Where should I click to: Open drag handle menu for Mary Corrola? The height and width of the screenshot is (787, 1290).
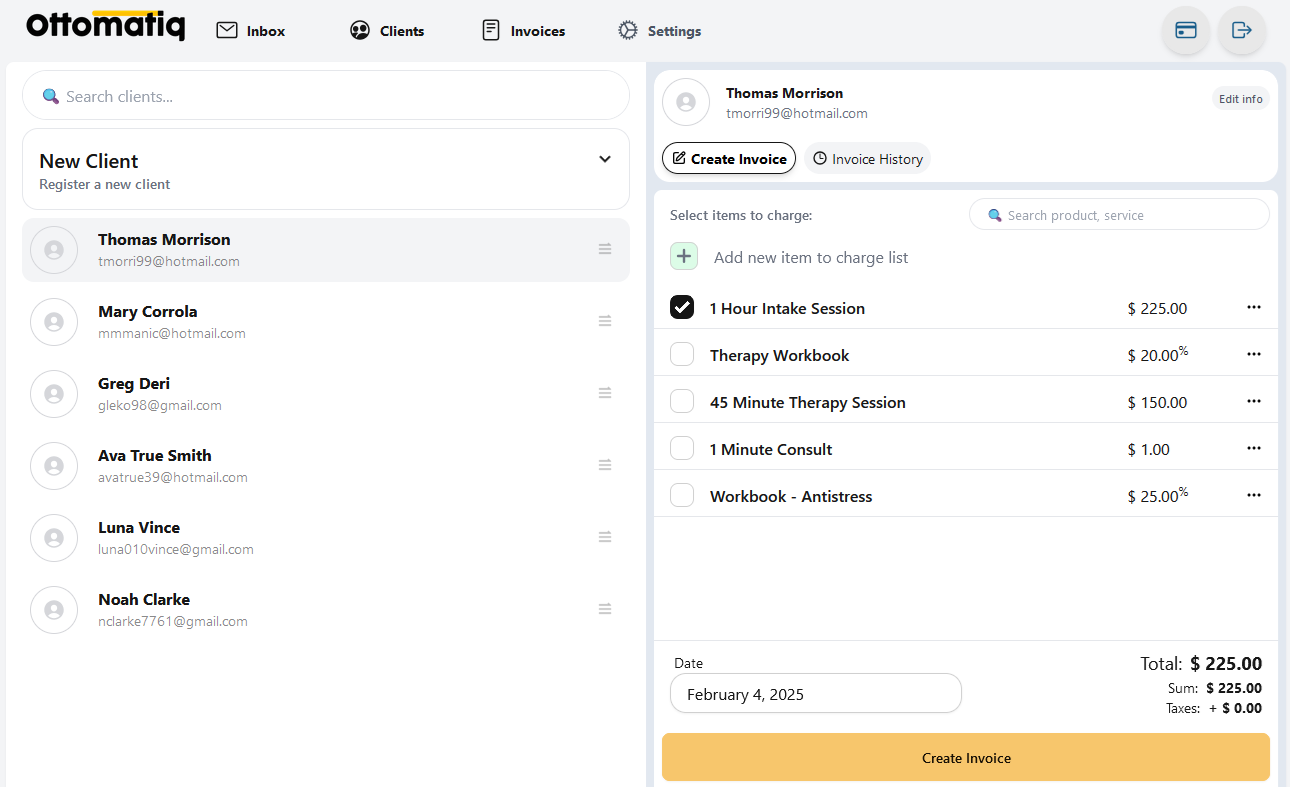605,321
